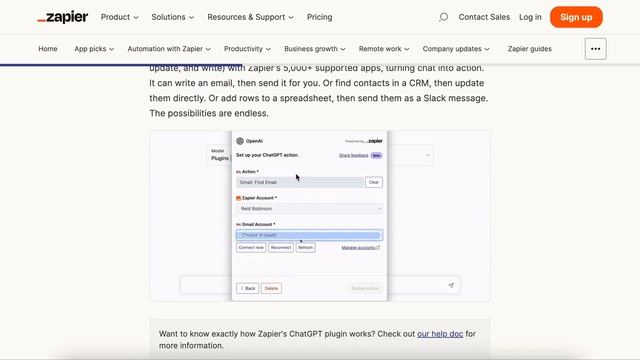Click Contact Sales link
Image resolution: width=640 pixels, height=360 pixels.
pos(484,17)
